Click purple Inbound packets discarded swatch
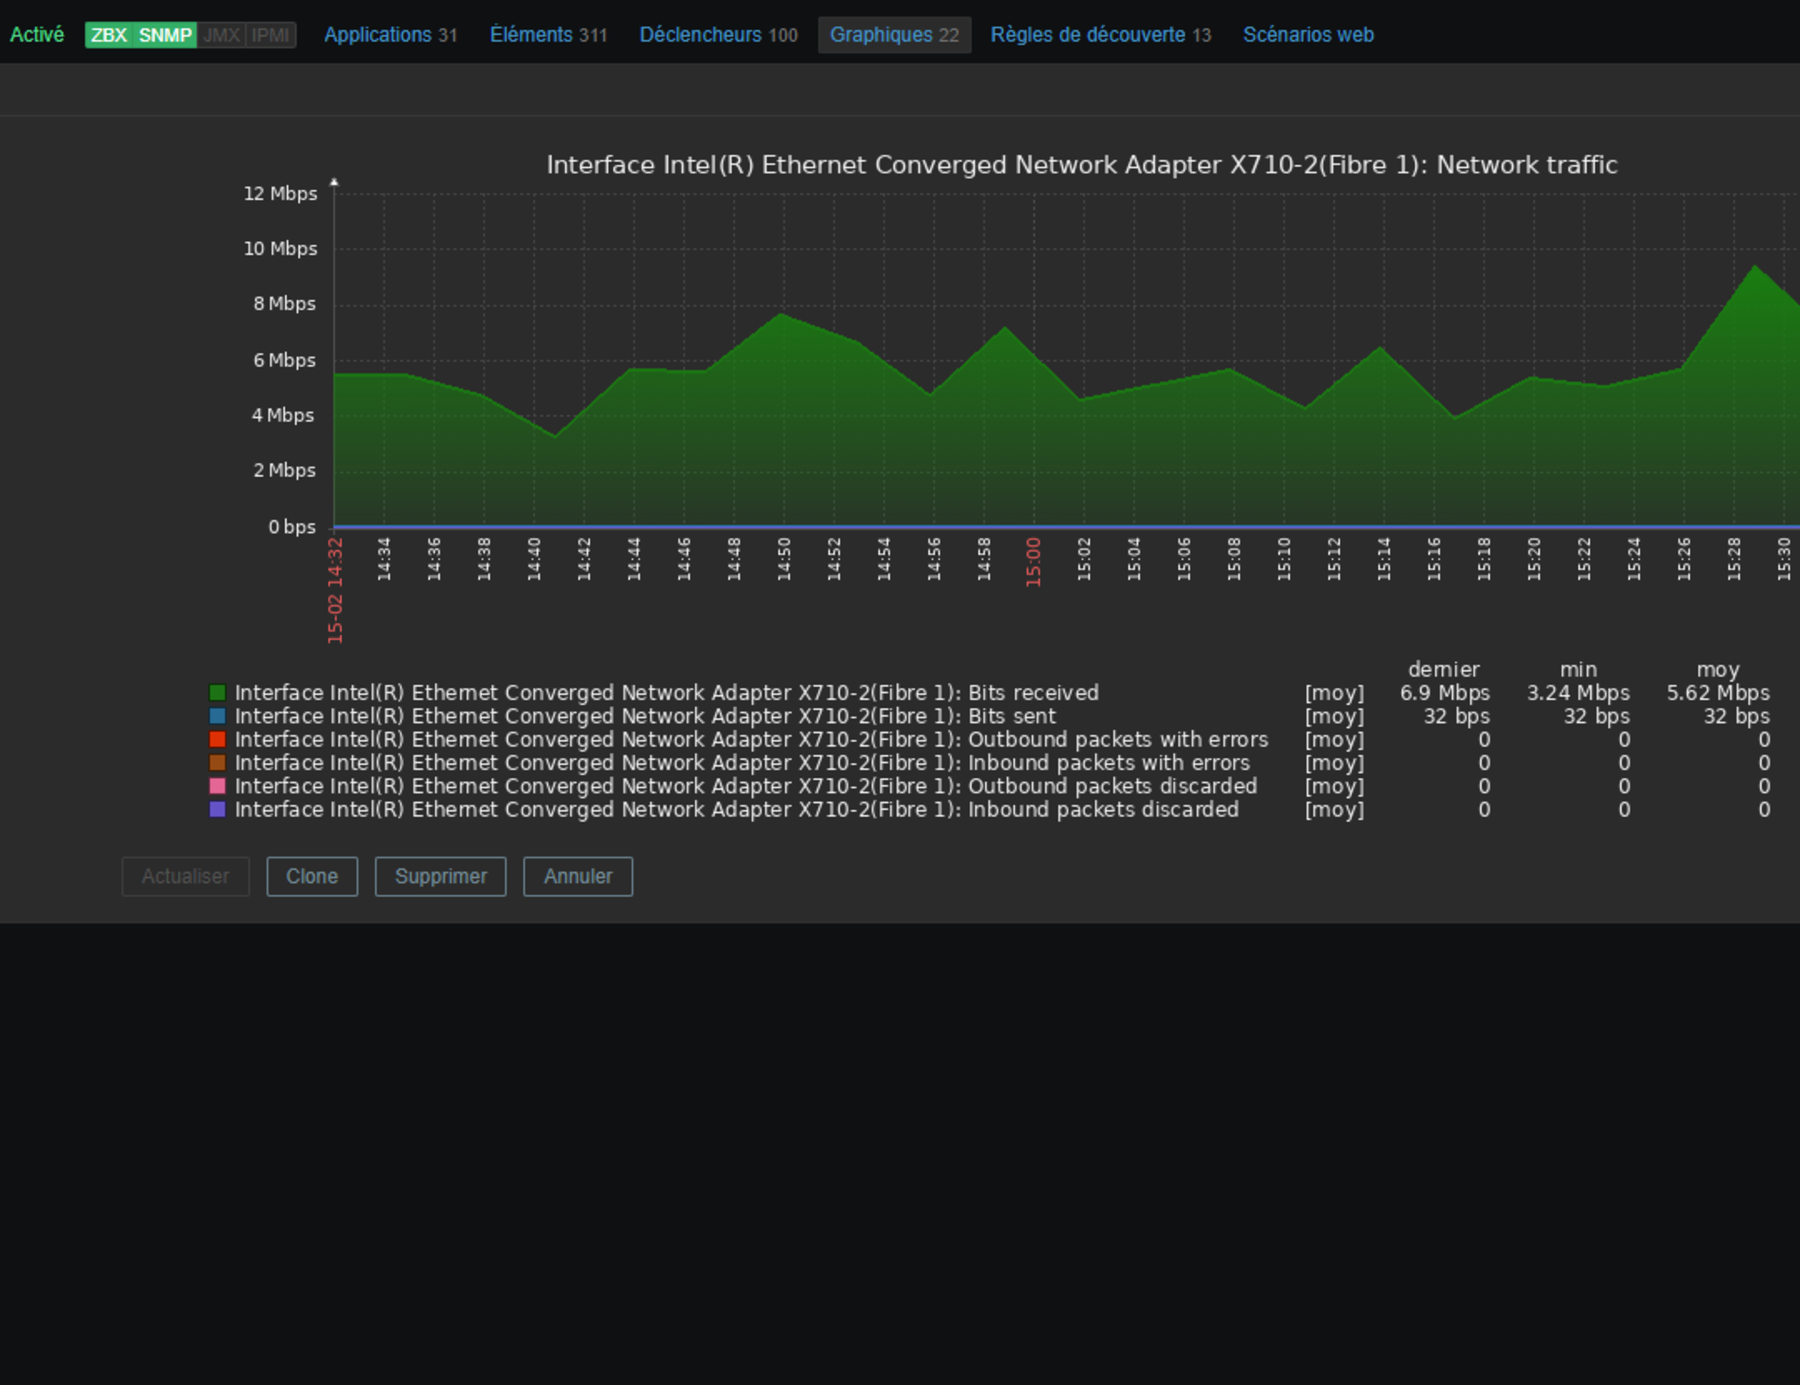The width and height of the screenshot is (1800, 1385). (217, 810)
